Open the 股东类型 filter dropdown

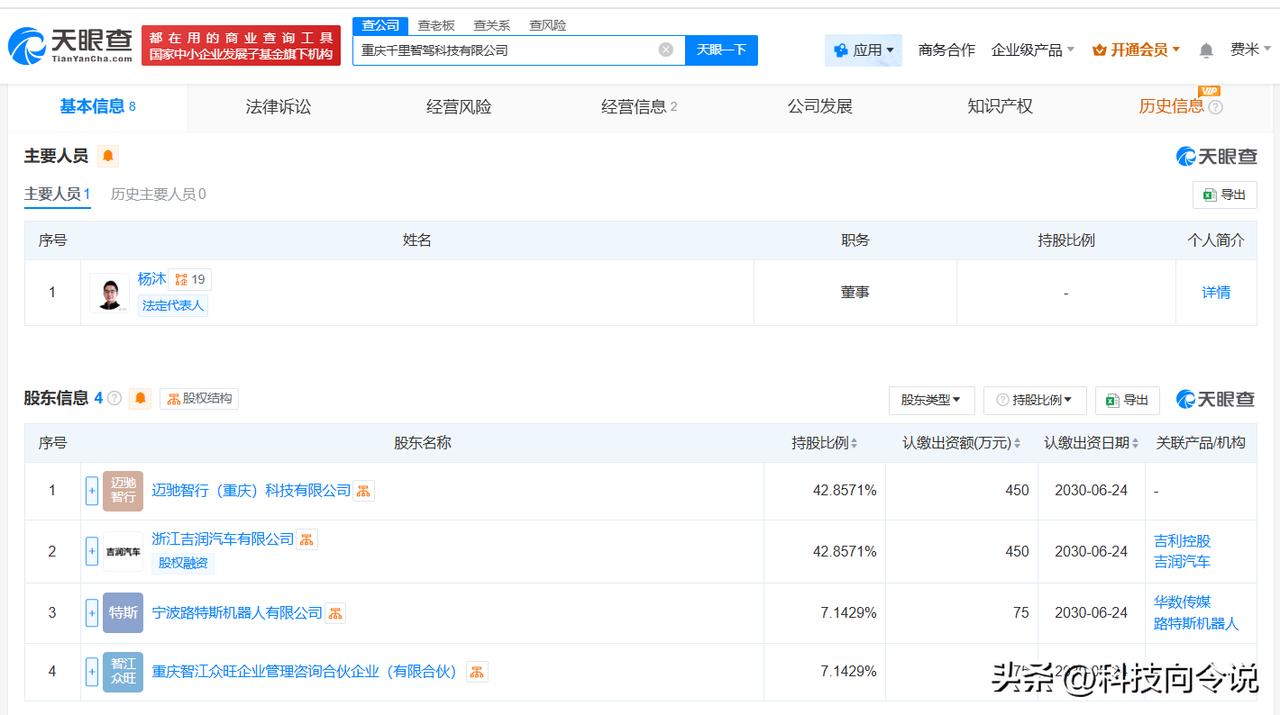[931, 400]
